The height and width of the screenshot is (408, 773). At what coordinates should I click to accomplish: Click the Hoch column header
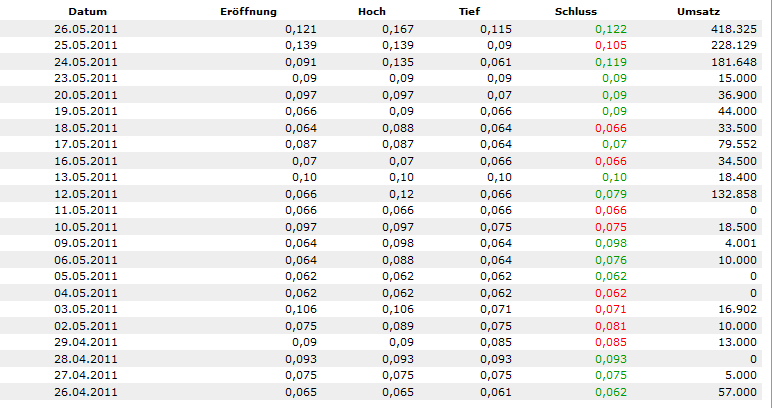point(371,11)
